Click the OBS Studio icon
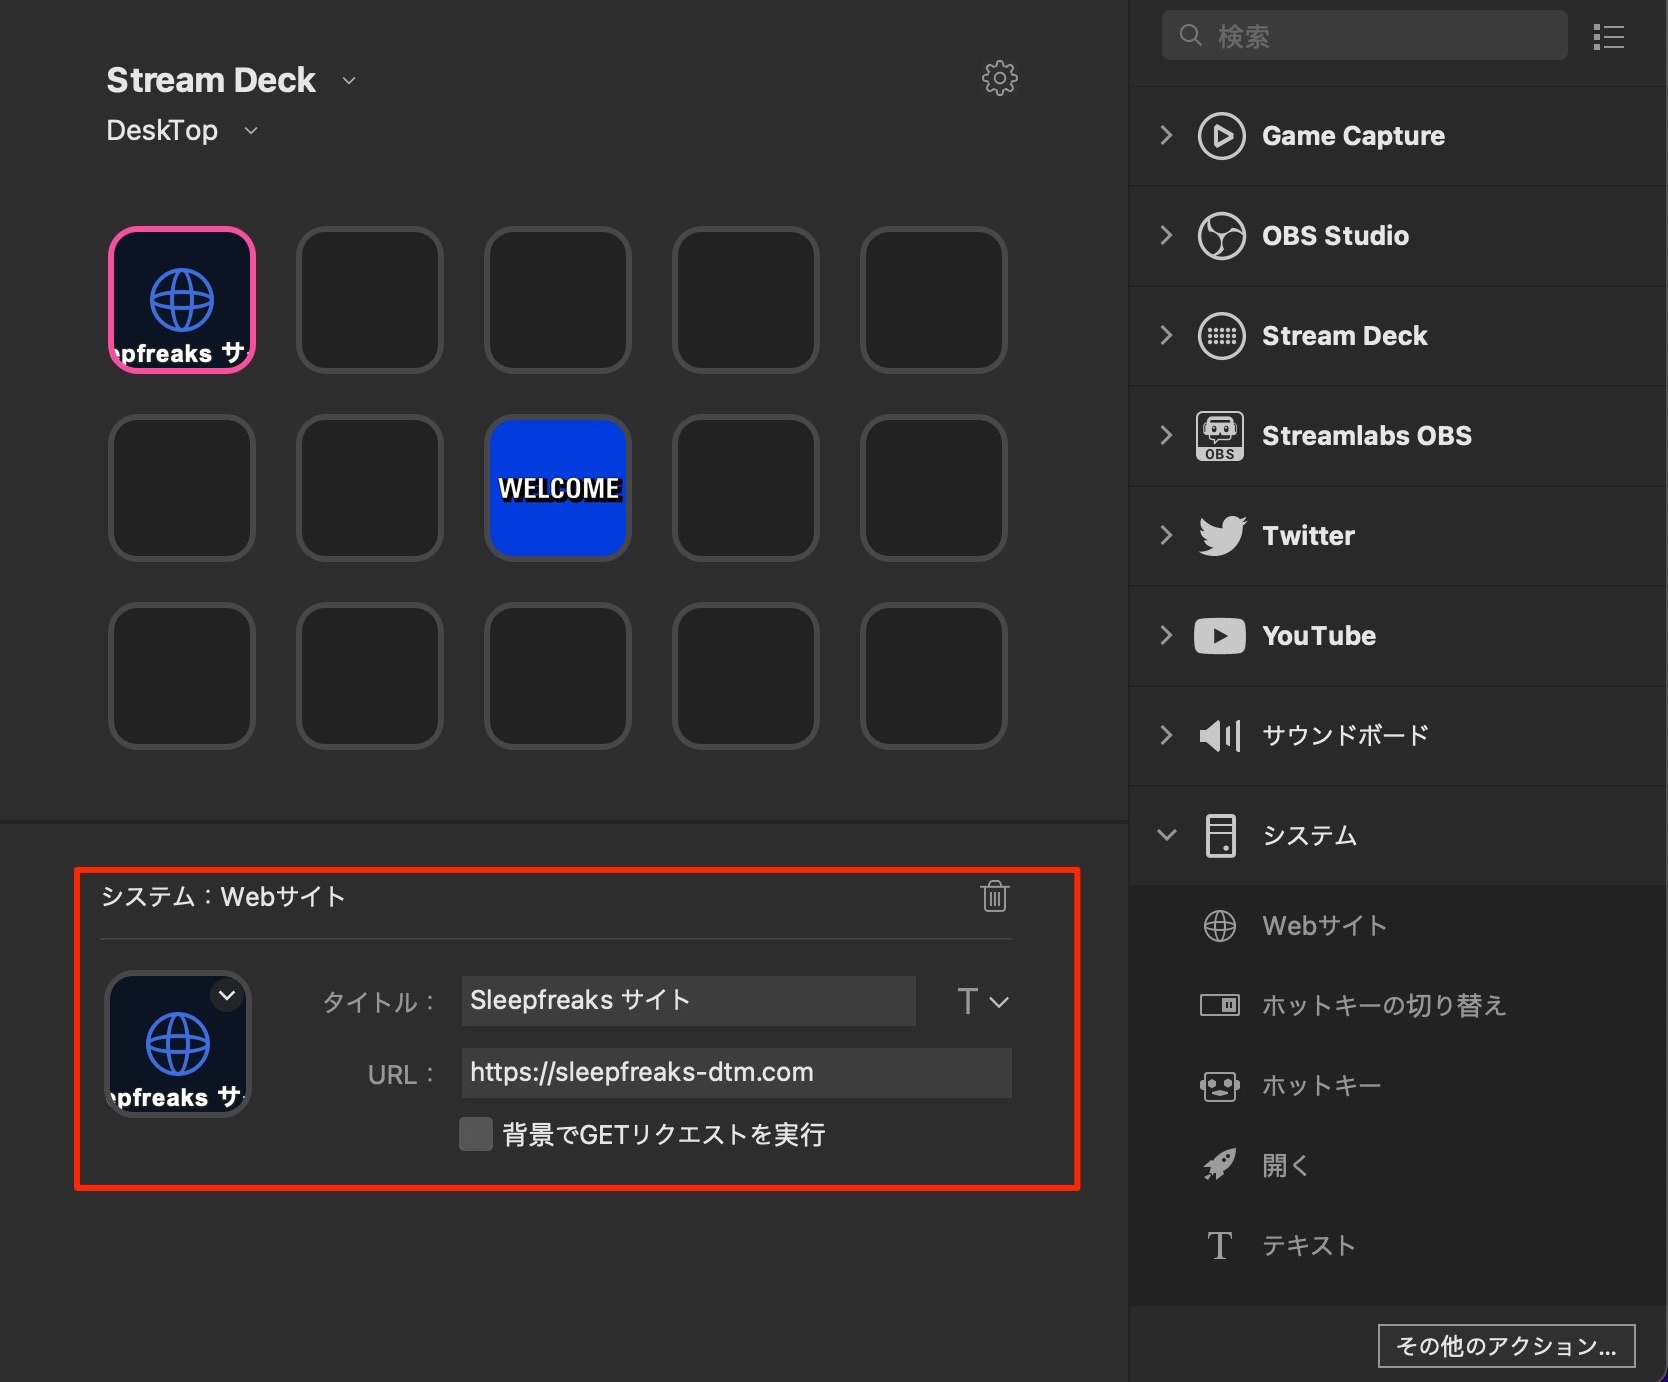The width and height of the screenshot is (1668, 1382). tap(1221, 236)
